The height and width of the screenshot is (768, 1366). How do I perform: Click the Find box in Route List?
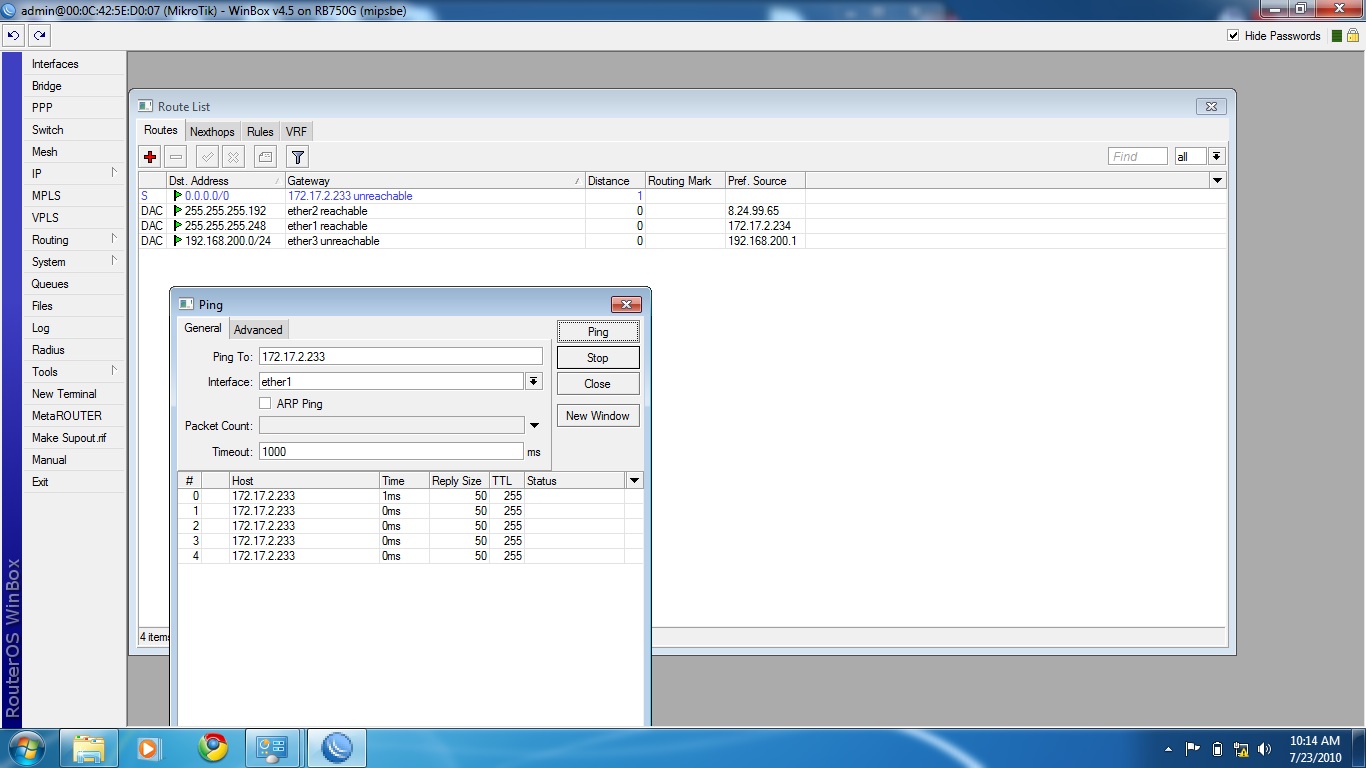pos(1138,156)
